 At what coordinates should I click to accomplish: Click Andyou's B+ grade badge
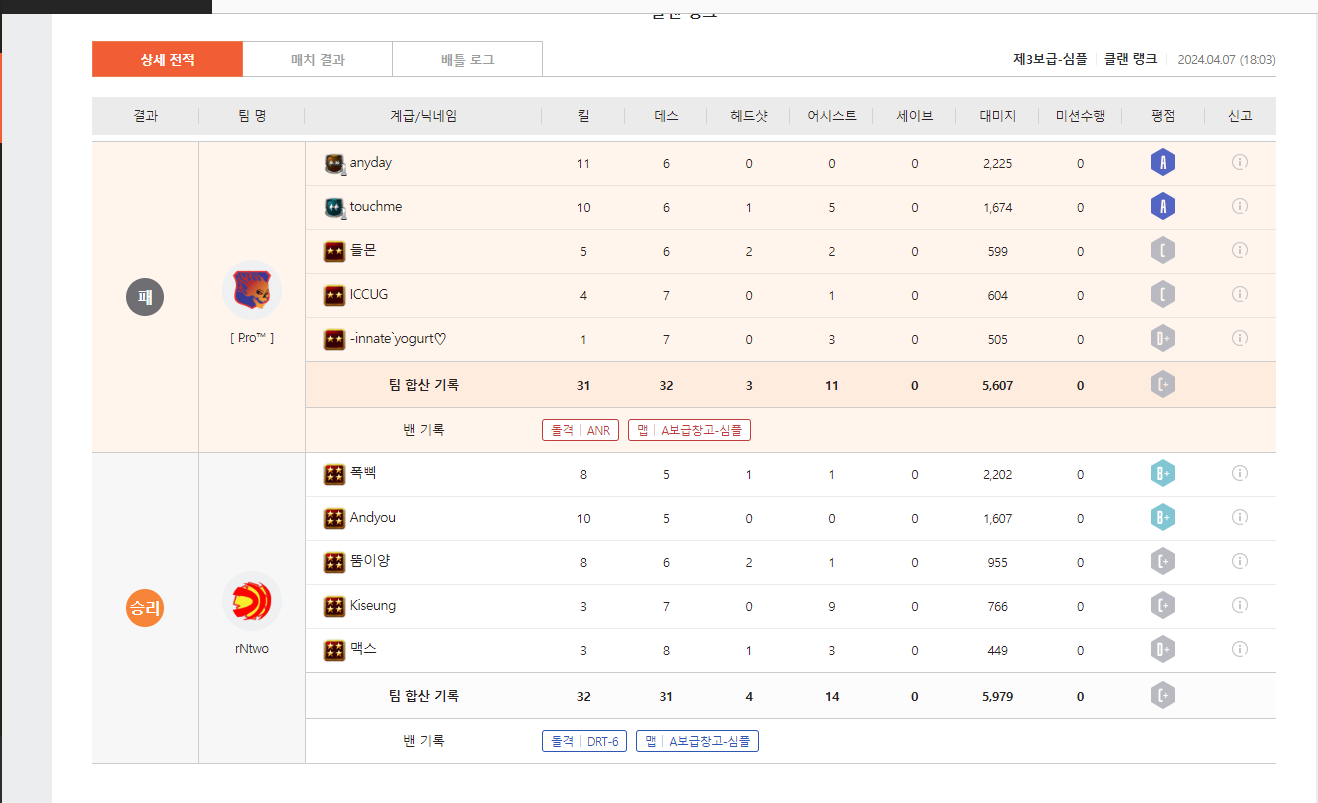click(x=1162, y=518)
